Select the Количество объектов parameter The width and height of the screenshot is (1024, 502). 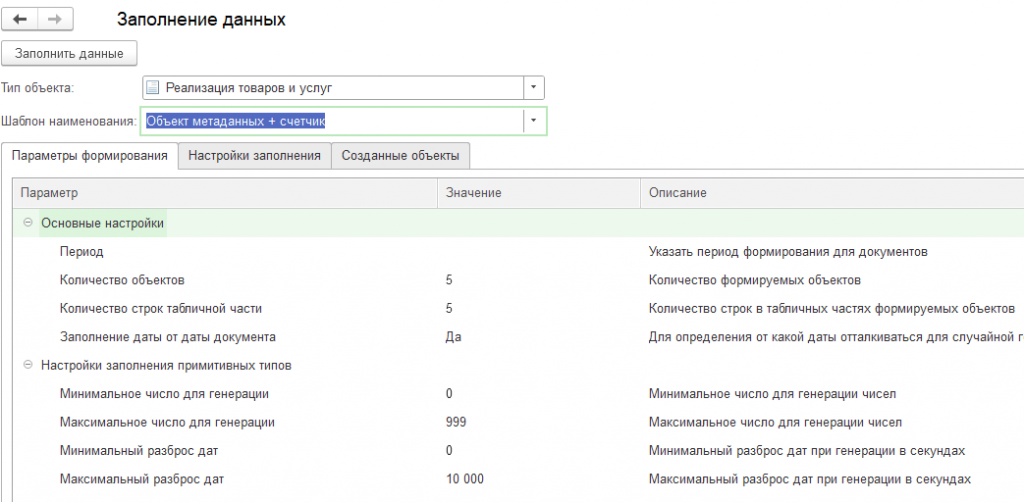coord(122,280)
